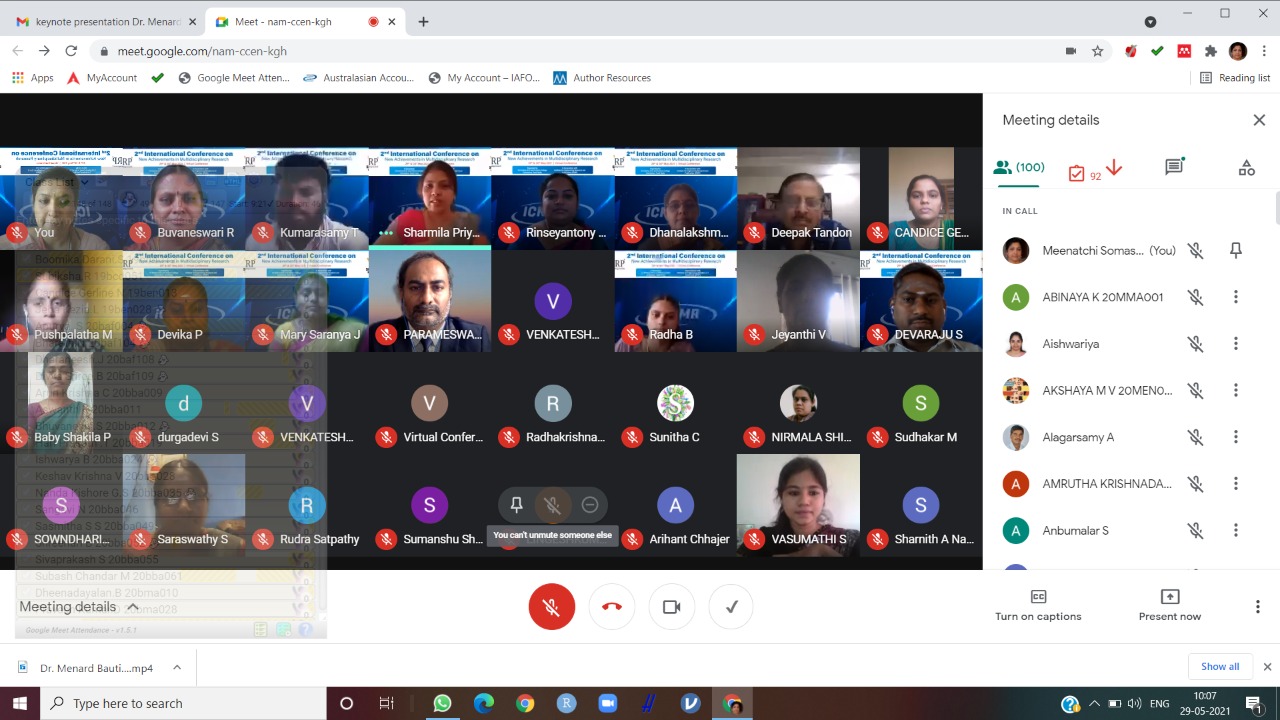This screenshot has height=720, width=1280.
Task: Open options for Alagarsamy A
Action: (x=1236, y=437)
